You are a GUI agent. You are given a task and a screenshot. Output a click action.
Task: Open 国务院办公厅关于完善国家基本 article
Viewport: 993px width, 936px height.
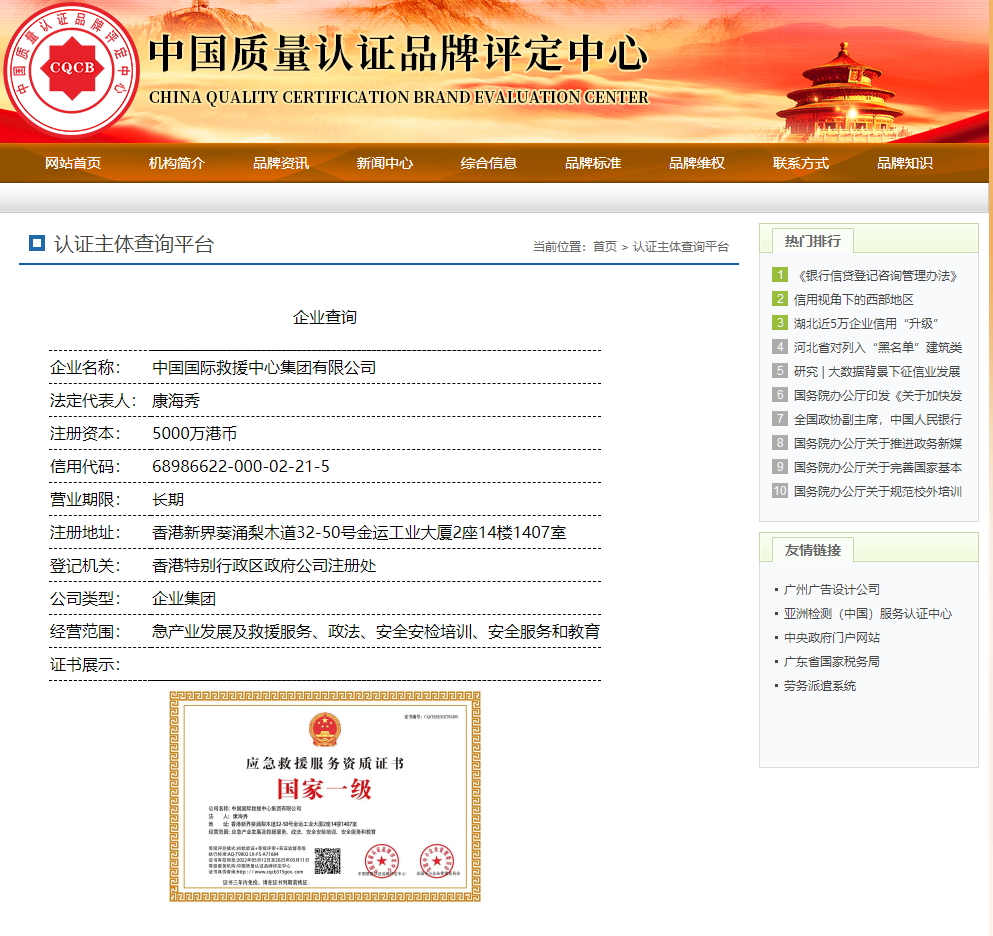point(878,468)
